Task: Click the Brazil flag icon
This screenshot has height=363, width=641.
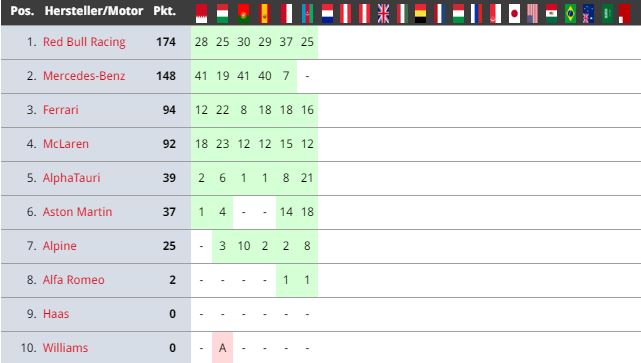Action: click(x=570, y=13)
